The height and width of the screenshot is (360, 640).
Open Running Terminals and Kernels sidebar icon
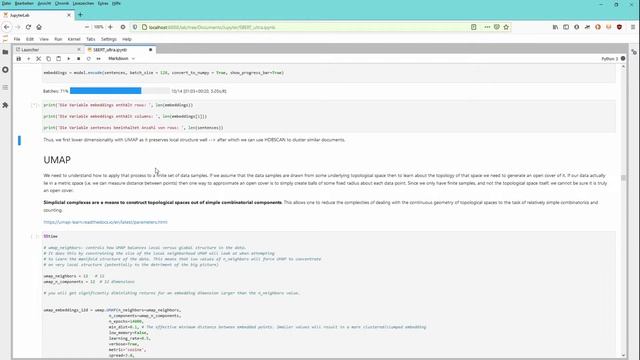[5, 70]
